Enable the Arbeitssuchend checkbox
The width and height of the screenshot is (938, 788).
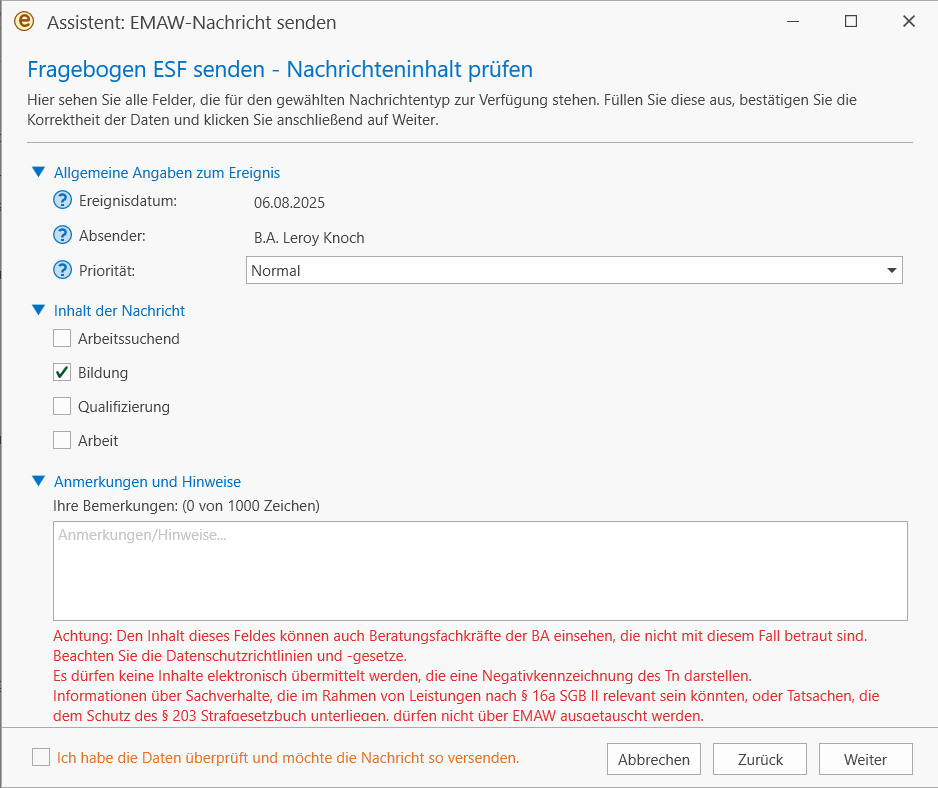click(62, 338)
